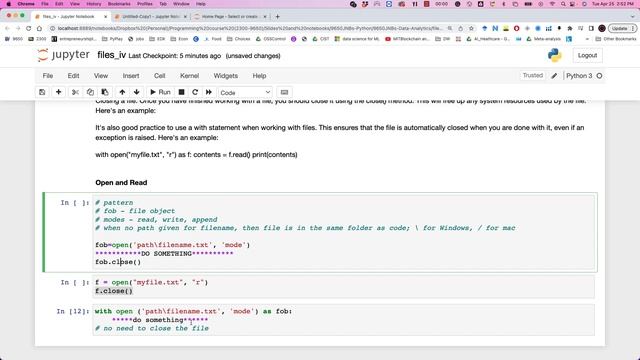Bookmark this page with star icon
This screenshot has width=640, height=360.
(471, 29)
